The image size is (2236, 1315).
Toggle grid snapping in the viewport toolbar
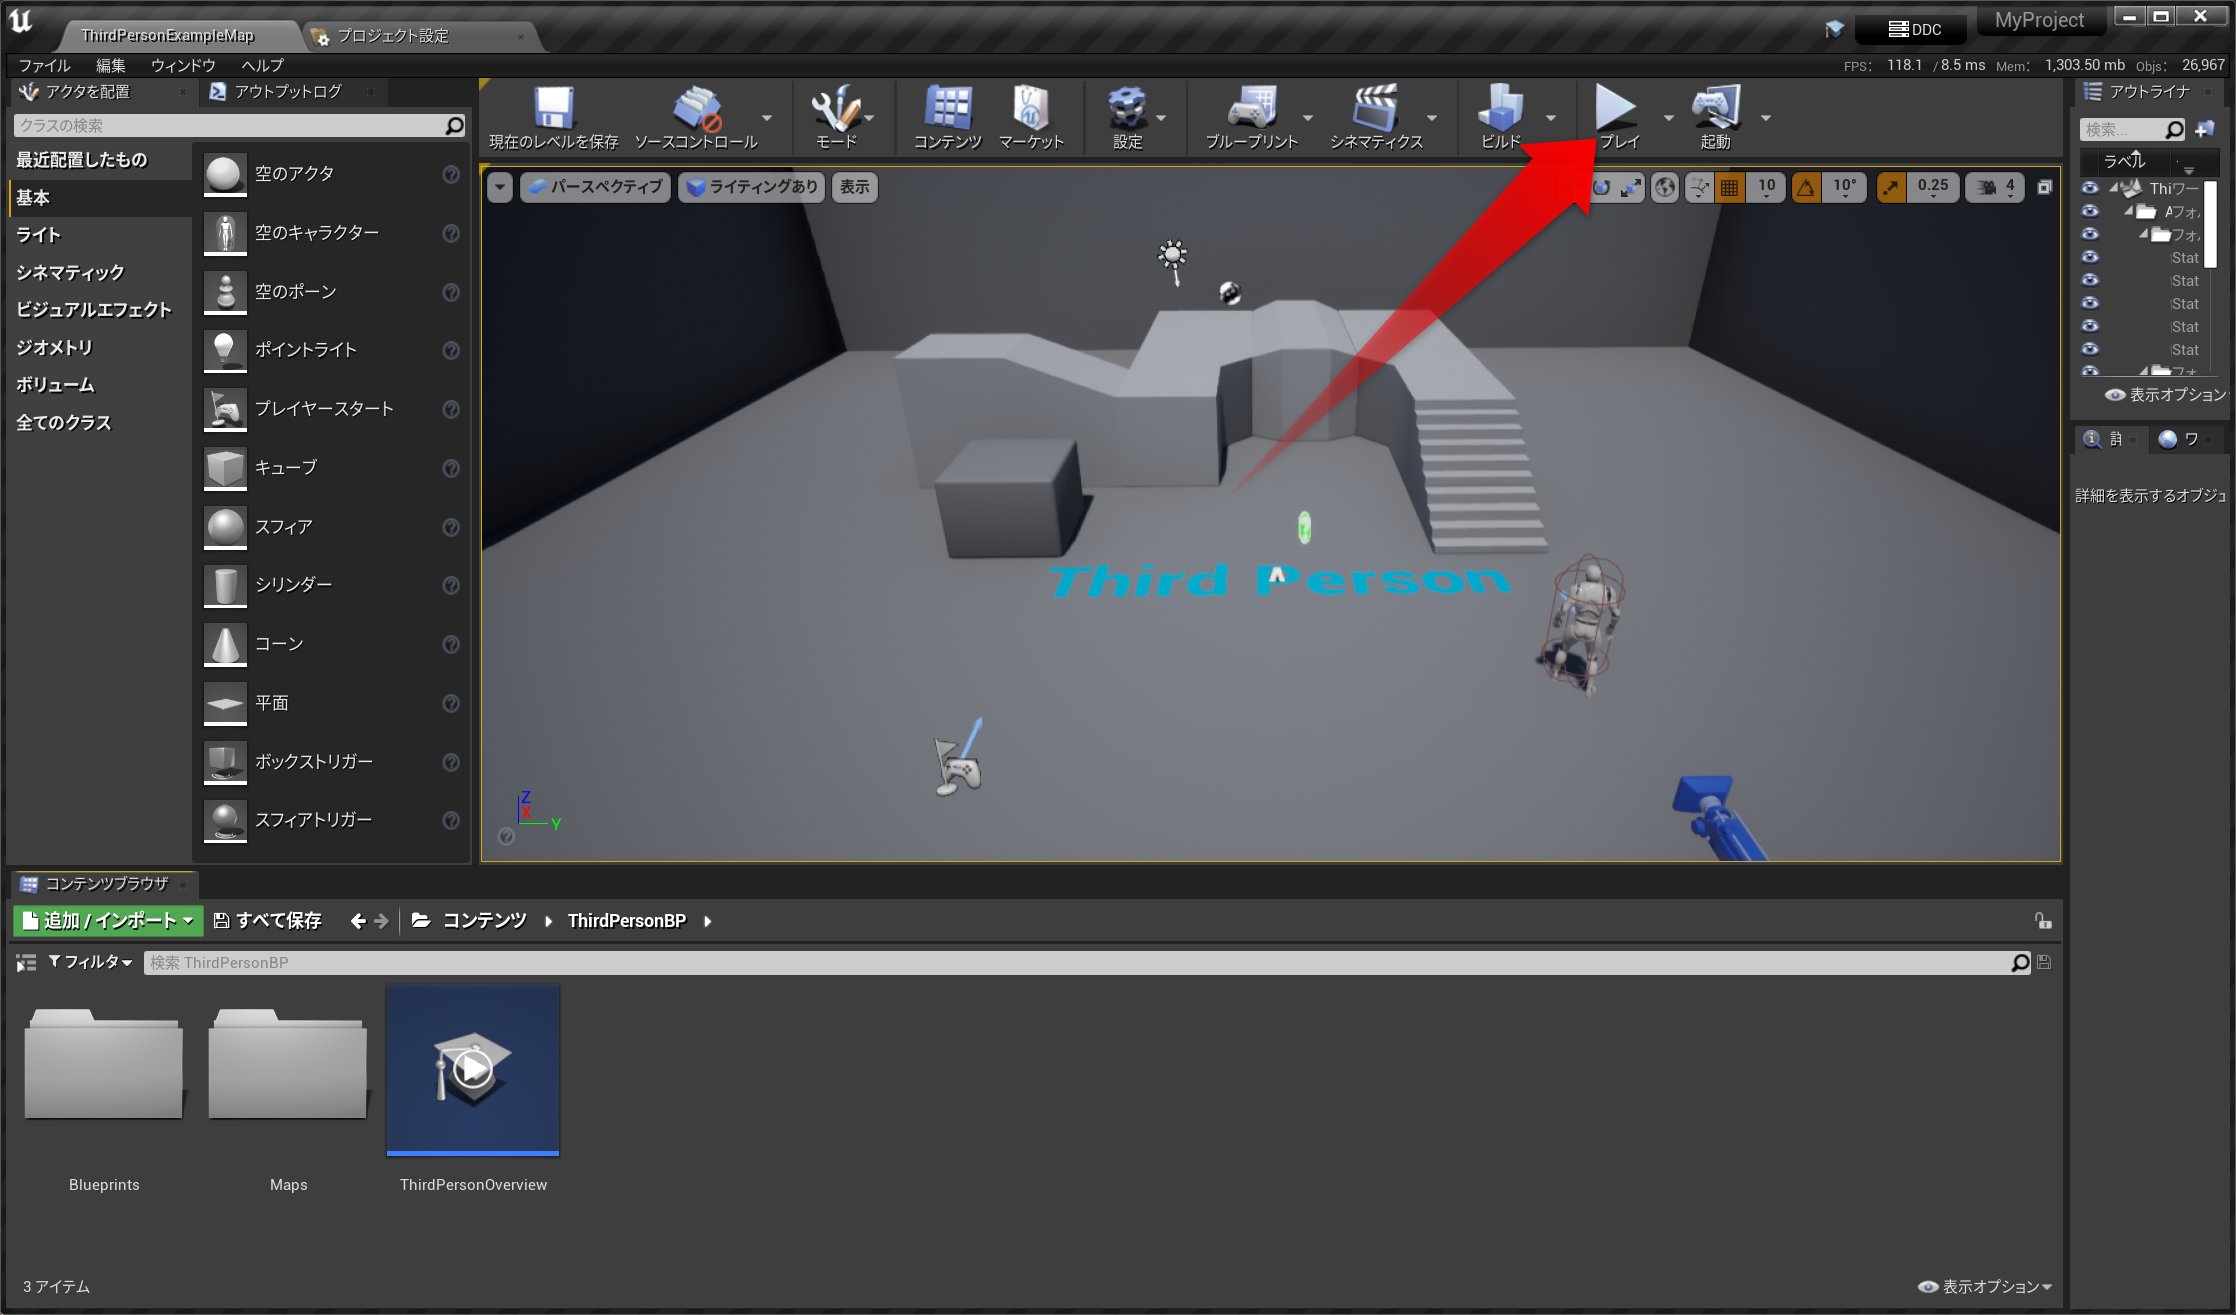tap(1729, 187)
